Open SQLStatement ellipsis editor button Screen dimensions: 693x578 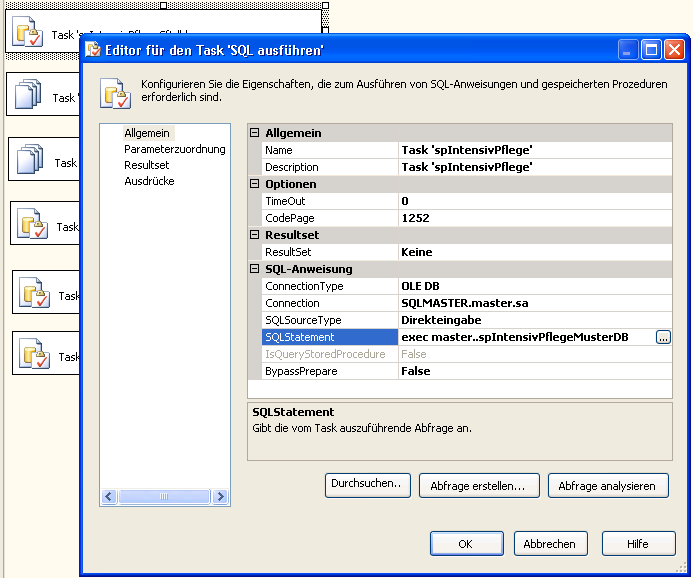tap(663, 338)
